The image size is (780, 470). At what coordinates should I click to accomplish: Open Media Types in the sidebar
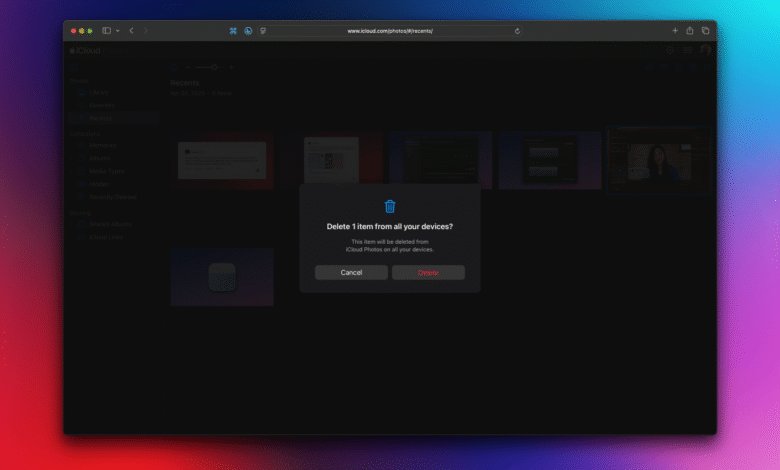click(106, 171)
